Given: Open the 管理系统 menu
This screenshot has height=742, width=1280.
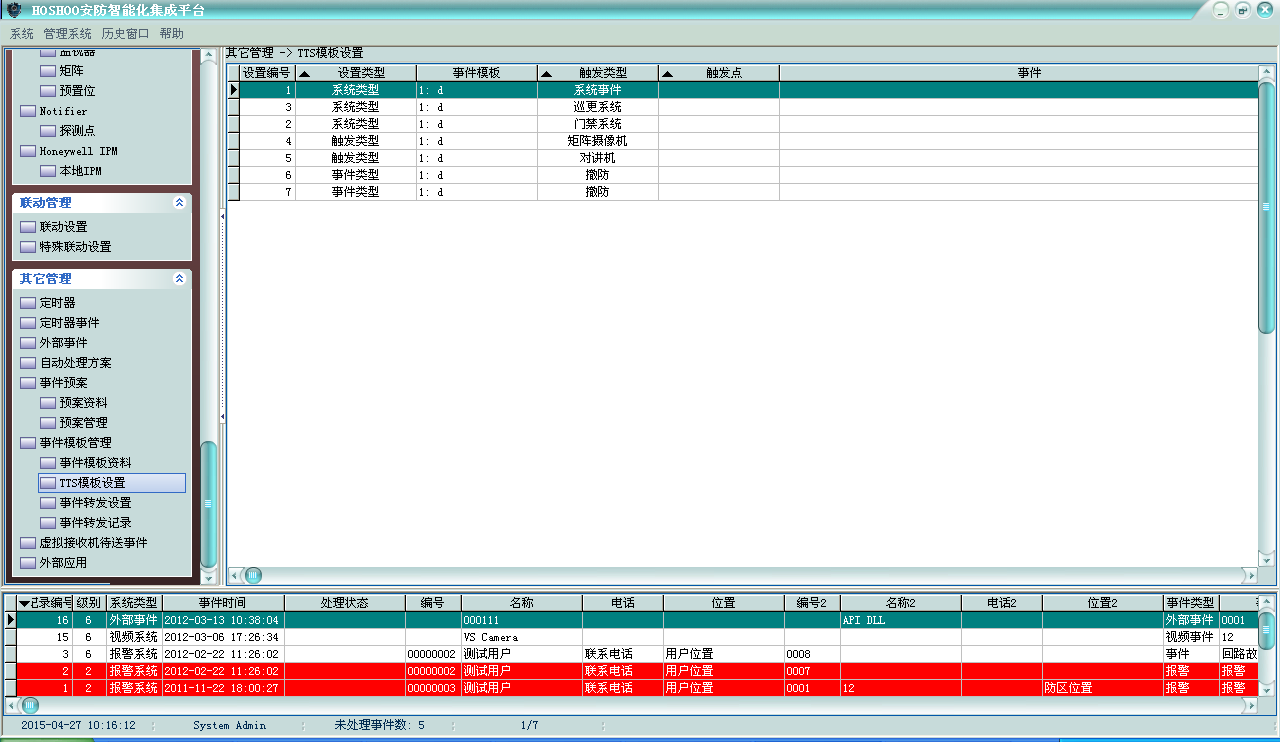Looking at the screenshot, I should click(67, 34).
